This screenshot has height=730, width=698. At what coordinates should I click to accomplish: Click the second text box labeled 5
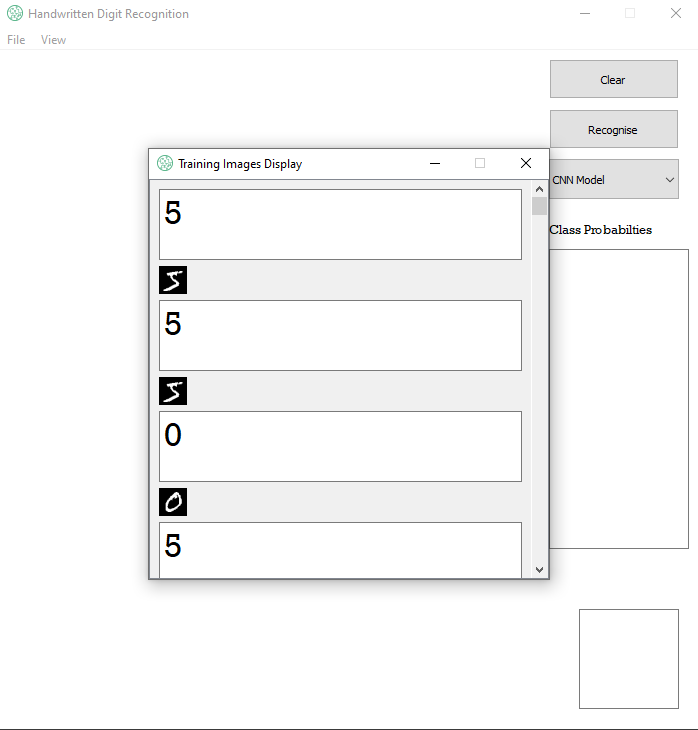tap(340, 336)
